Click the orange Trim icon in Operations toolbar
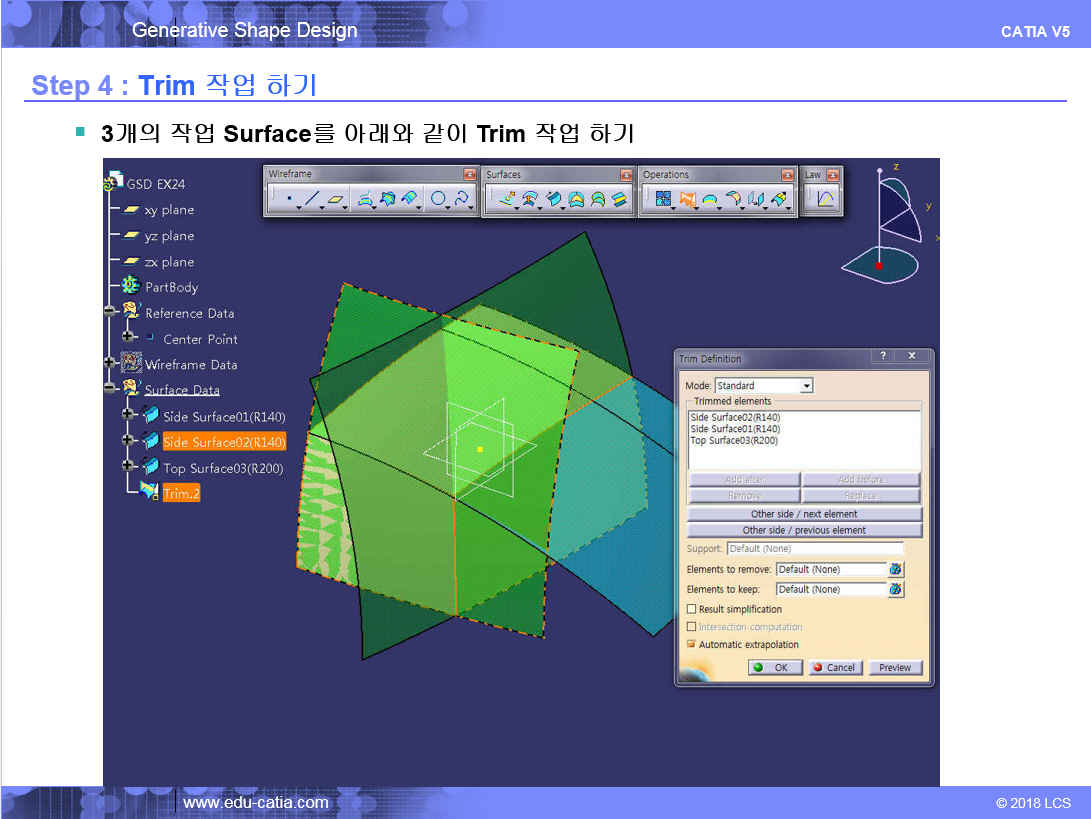This screenshot has height=819, width=1091. [687, 199]
